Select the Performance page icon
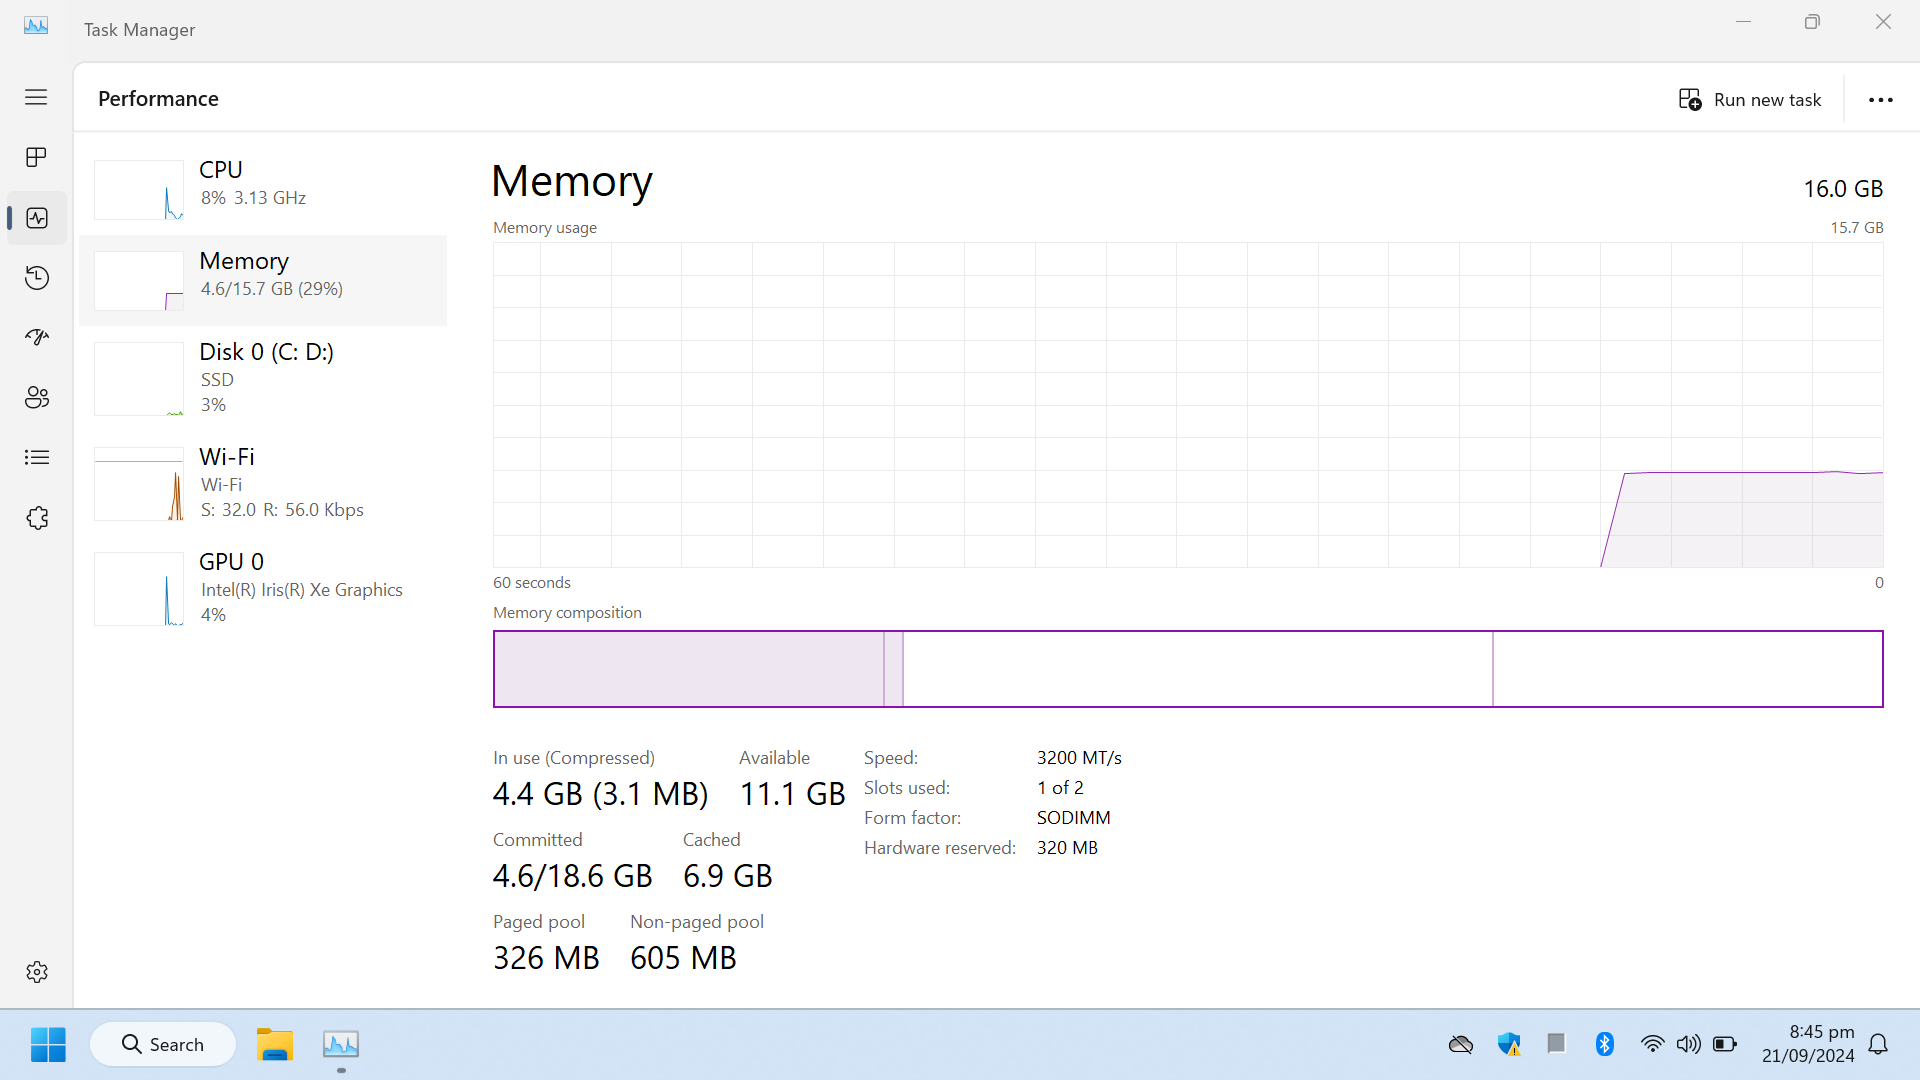Viewport: 1920px width, 1080px height. pos(37,218)
